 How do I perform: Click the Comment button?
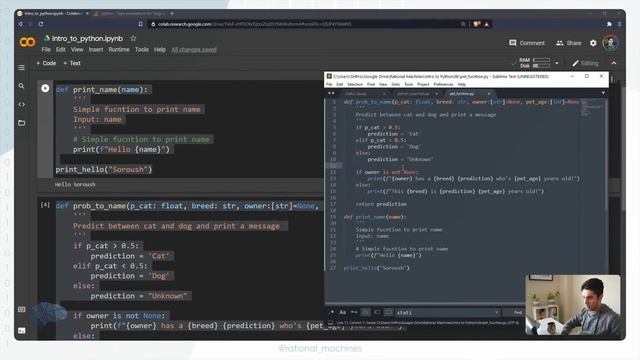coord(527,43)
